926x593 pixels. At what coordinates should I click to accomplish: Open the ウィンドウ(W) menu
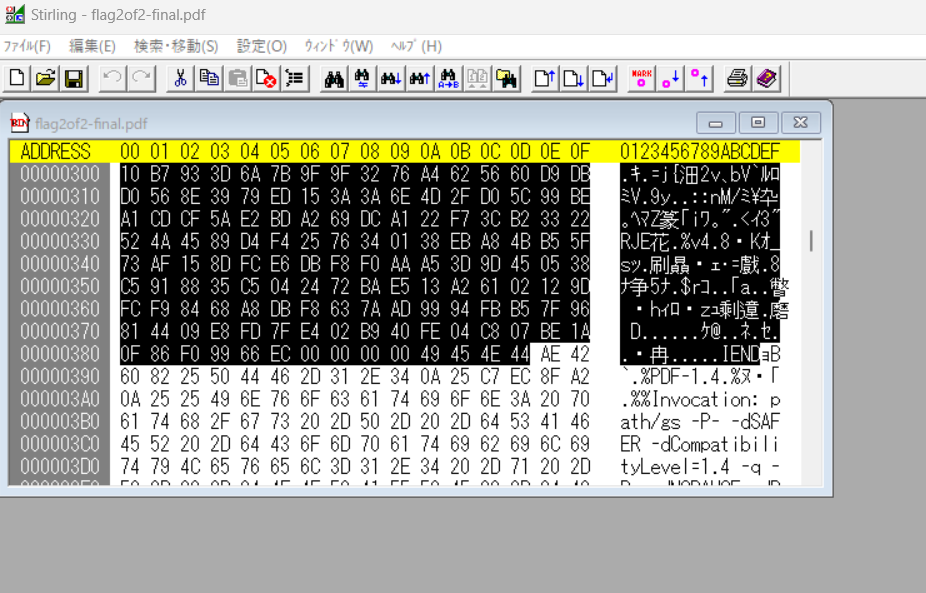[x=338, y=46]
